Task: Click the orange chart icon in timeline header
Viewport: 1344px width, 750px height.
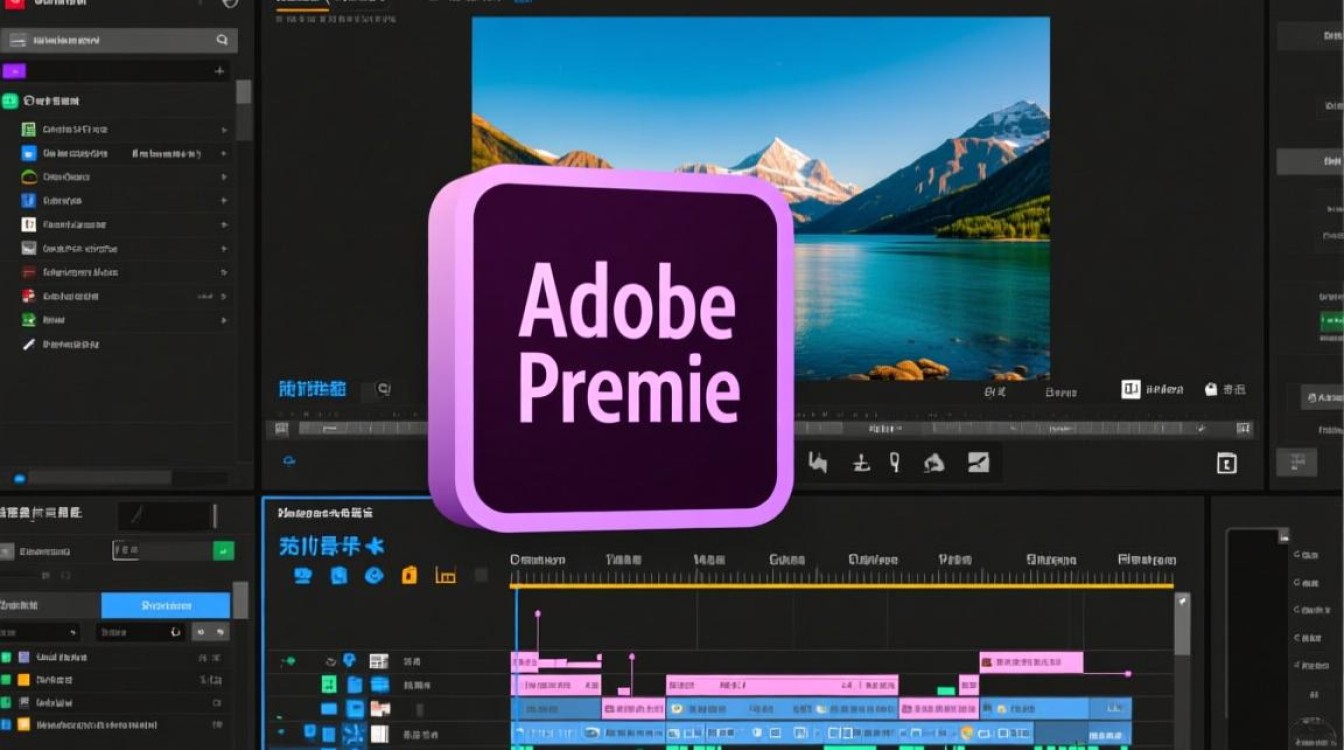Action: coord(445,575)
